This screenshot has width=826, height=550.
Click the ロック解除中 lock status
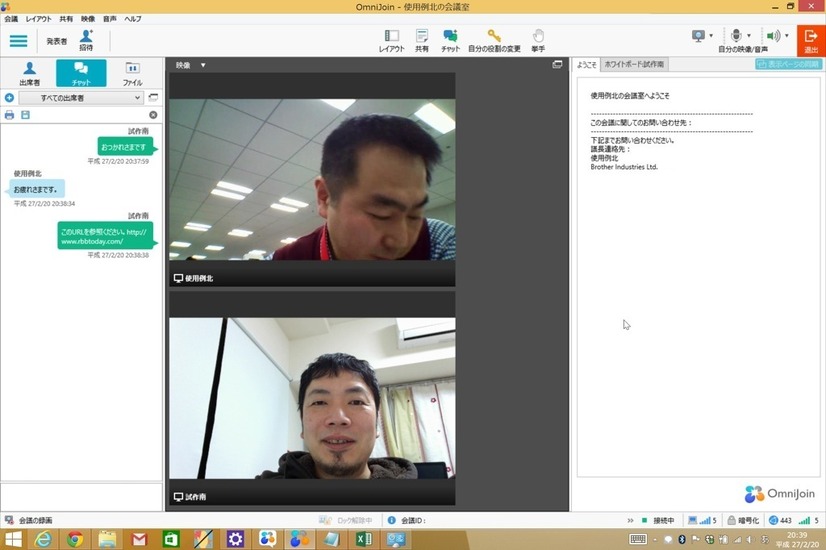346,520
